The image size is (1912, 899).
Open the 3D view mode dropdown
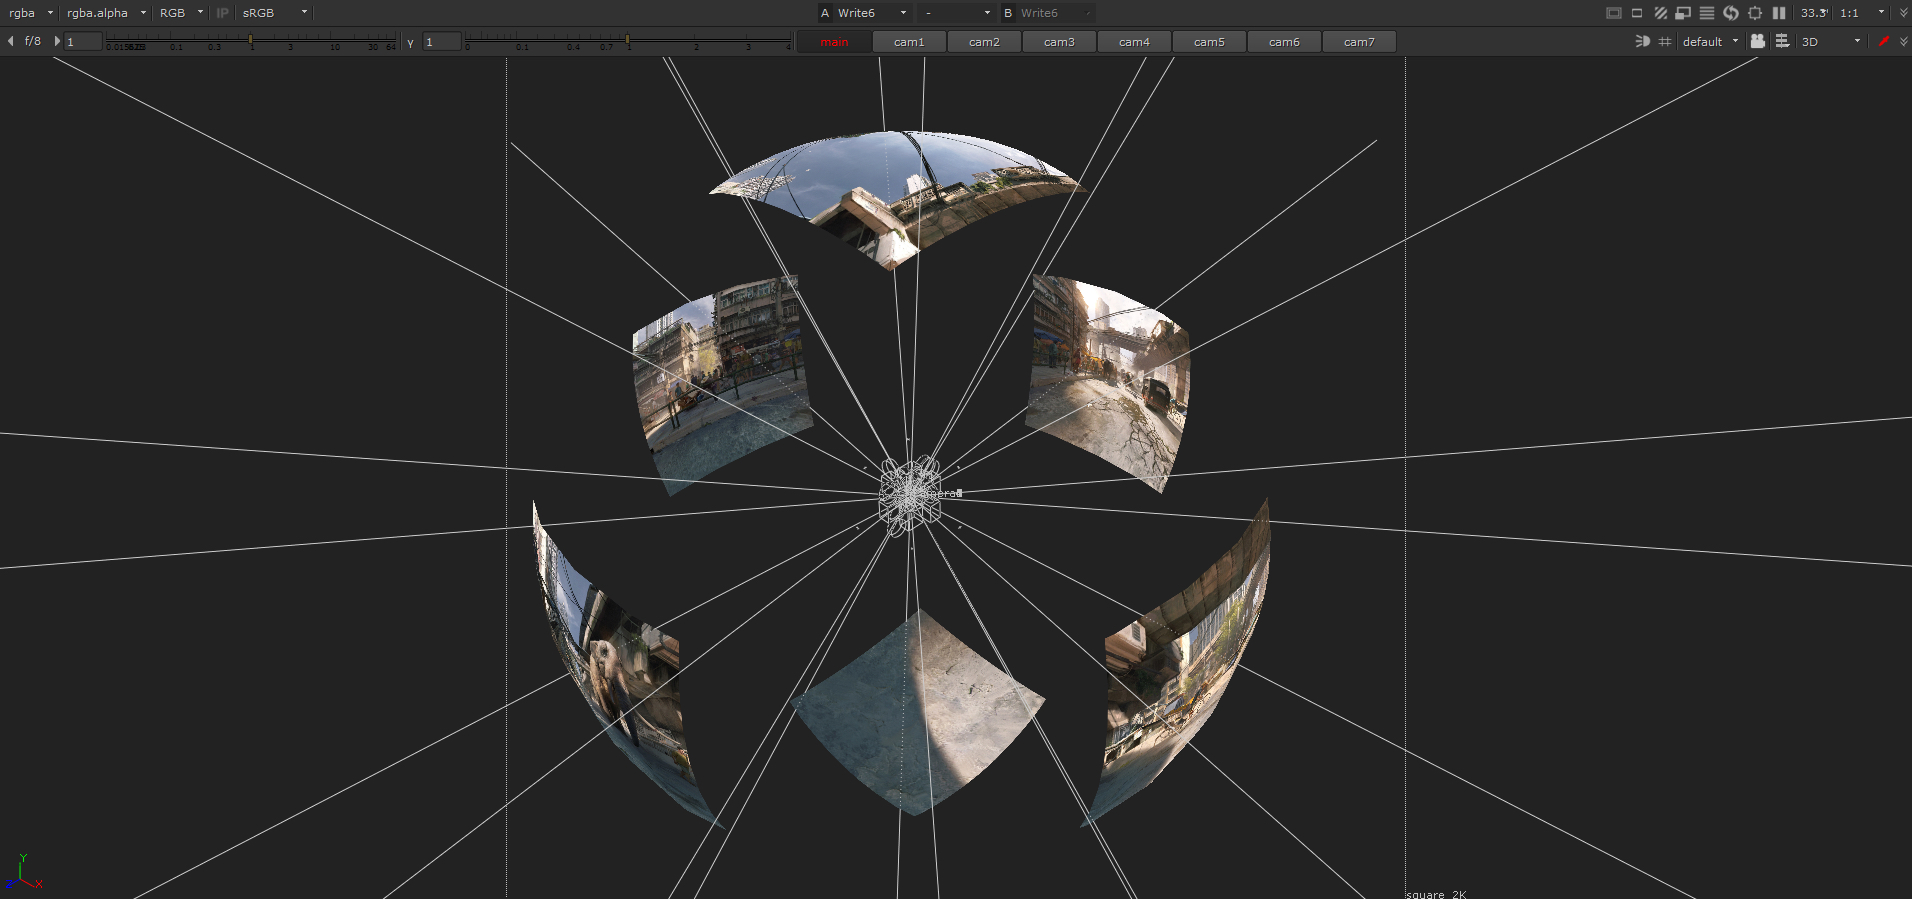[x=1831, y=41]
